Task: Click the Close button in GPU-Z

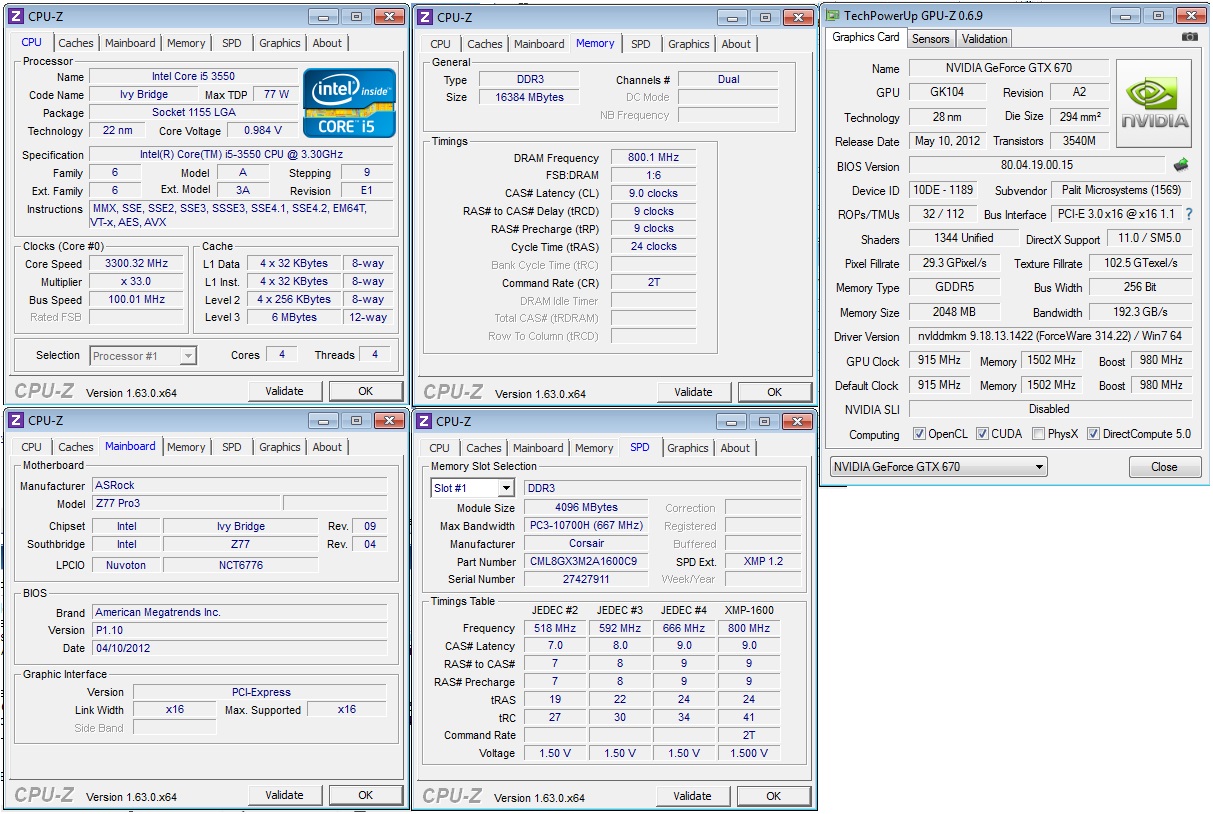Action: 1164,467
